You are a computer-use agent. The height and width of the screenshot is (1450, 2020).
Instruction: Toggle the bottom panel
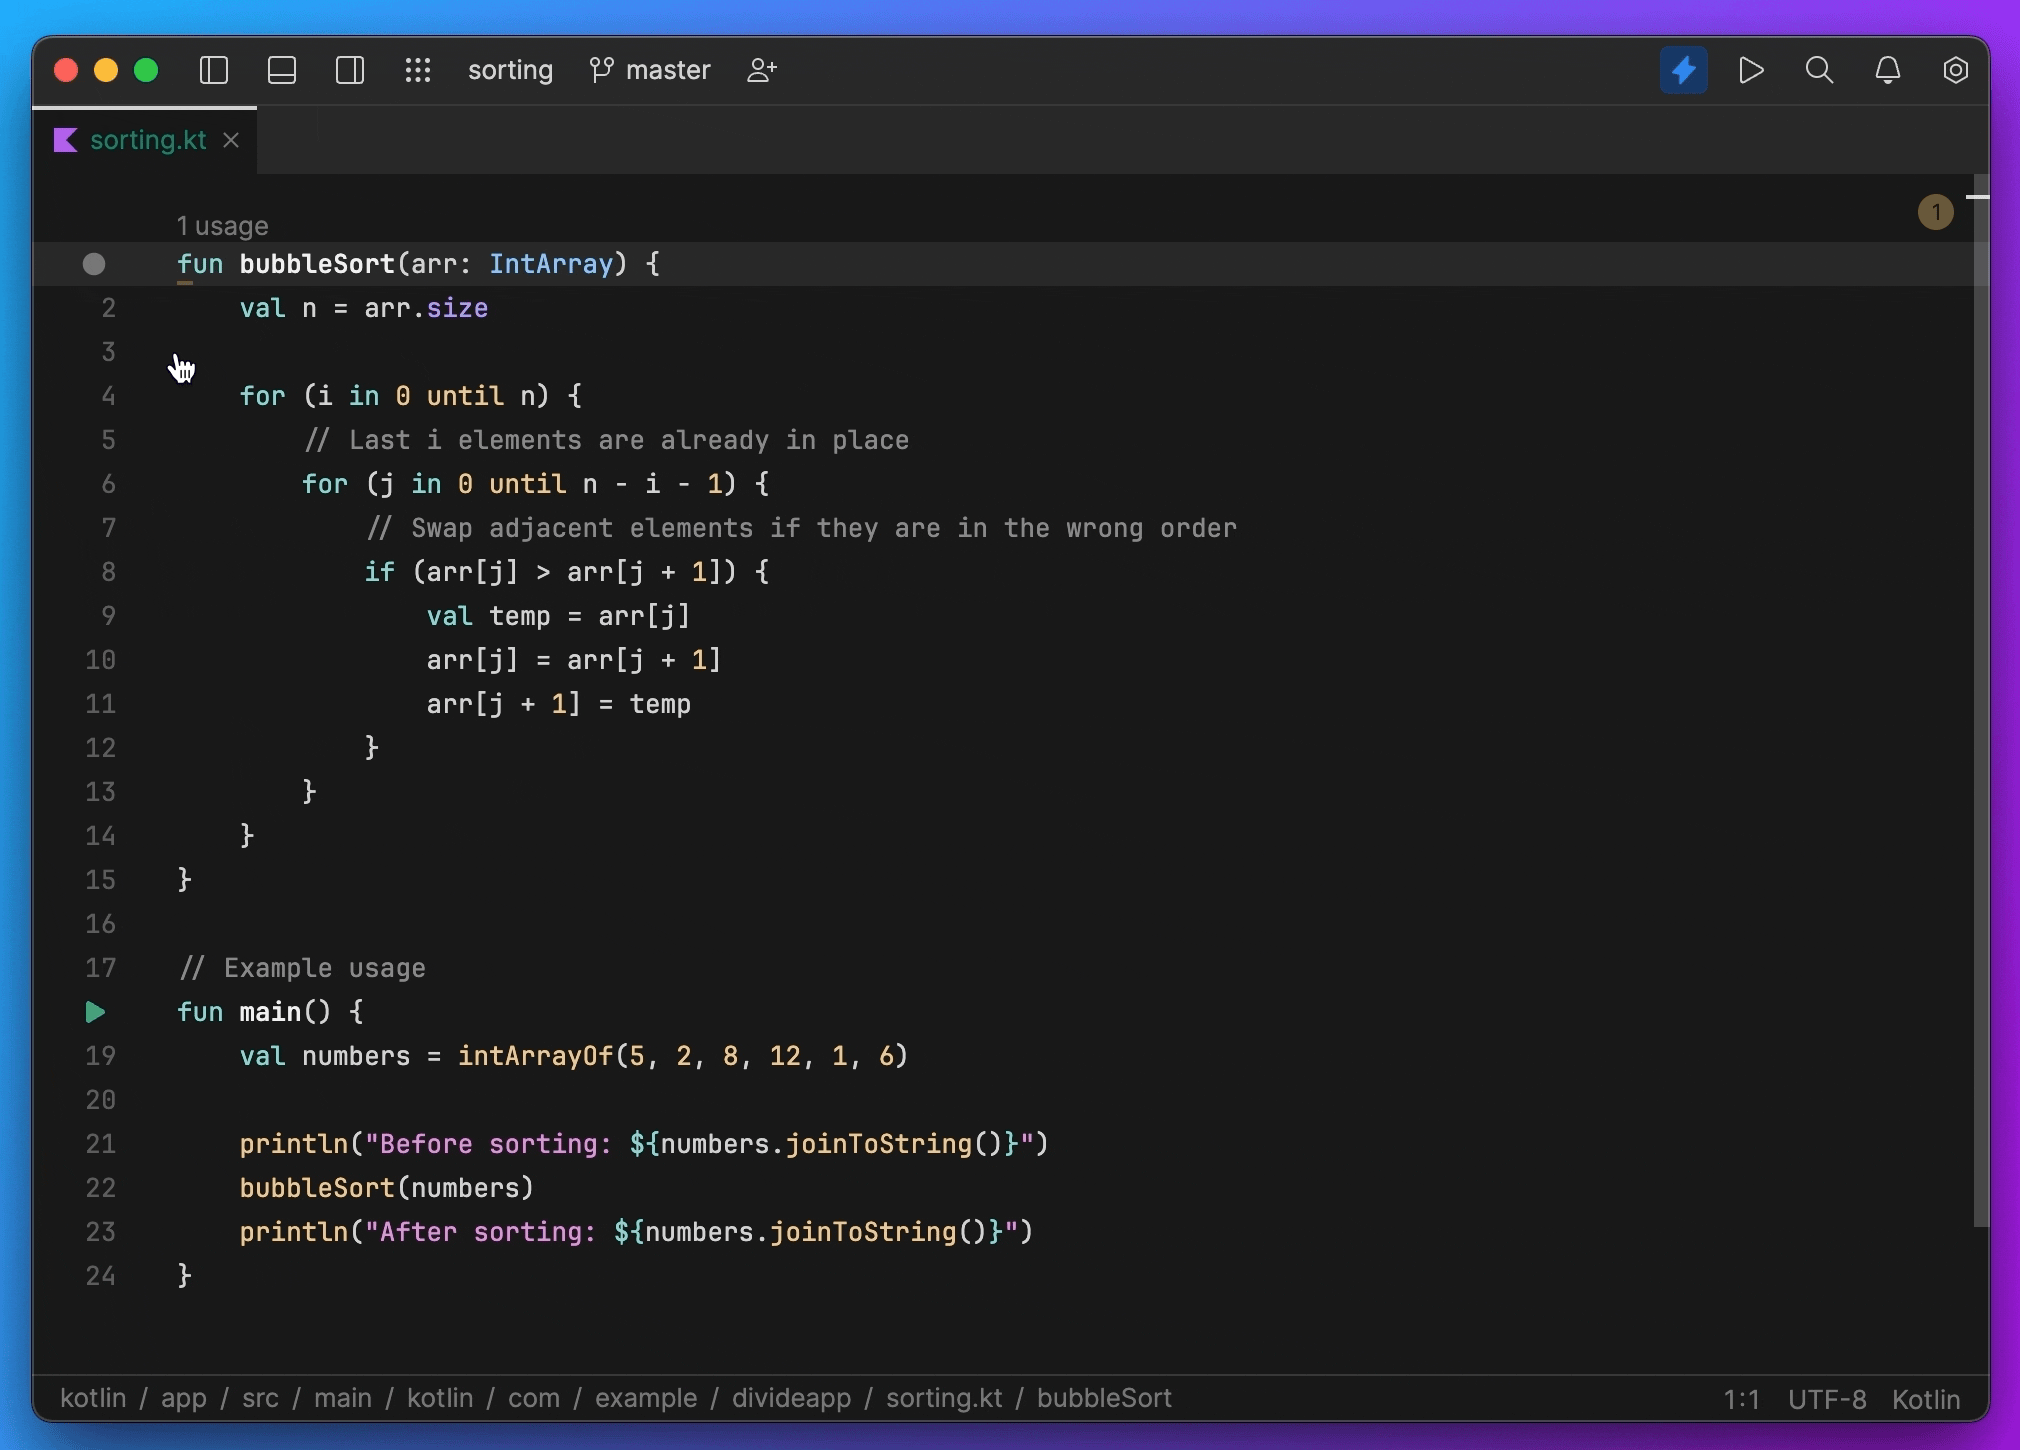click(x=282, y=70)
